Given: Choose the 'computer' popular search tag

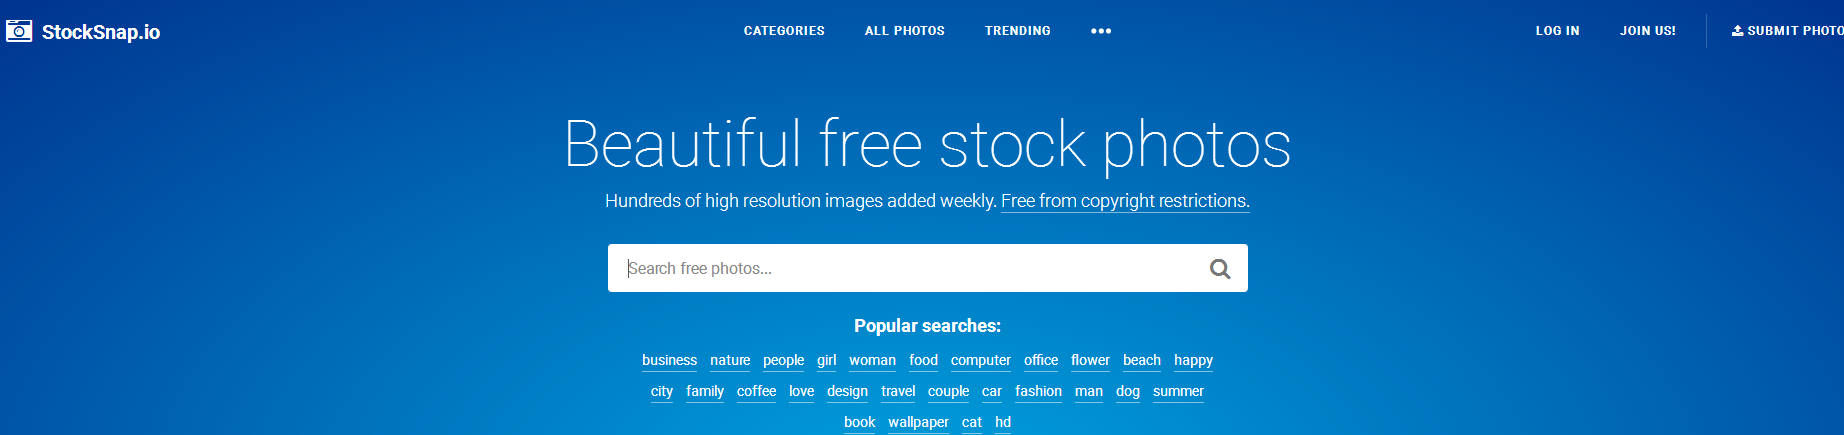Looking at the screenshot, I should pos(980,360).
